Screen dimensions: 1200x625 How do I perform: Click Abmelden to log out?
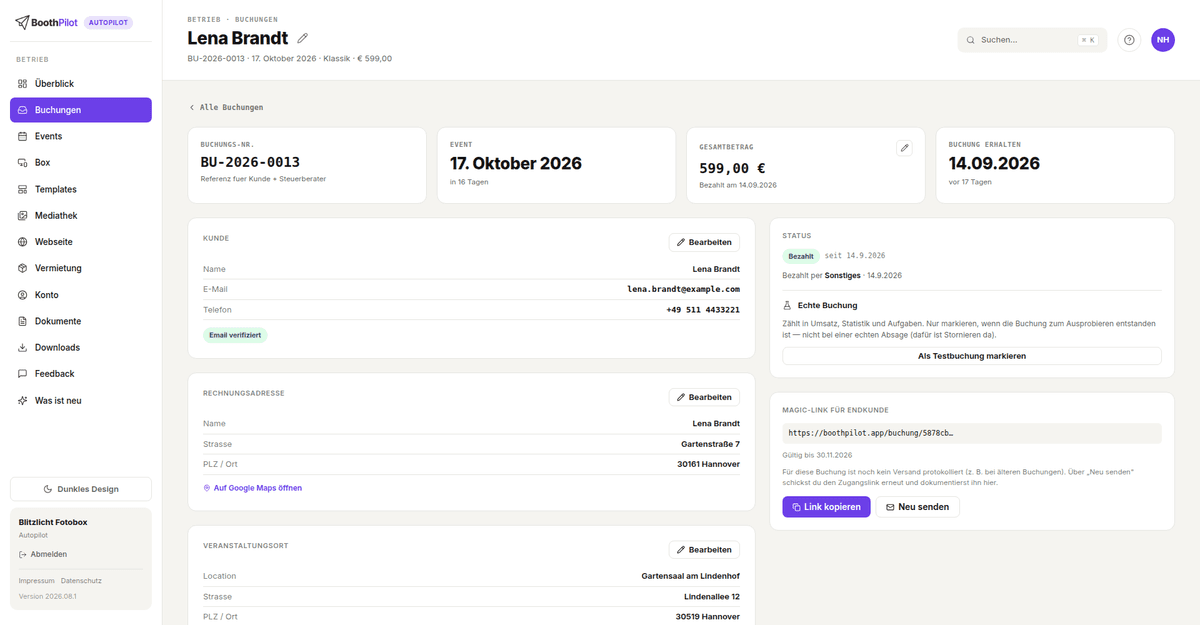point(43,554)
